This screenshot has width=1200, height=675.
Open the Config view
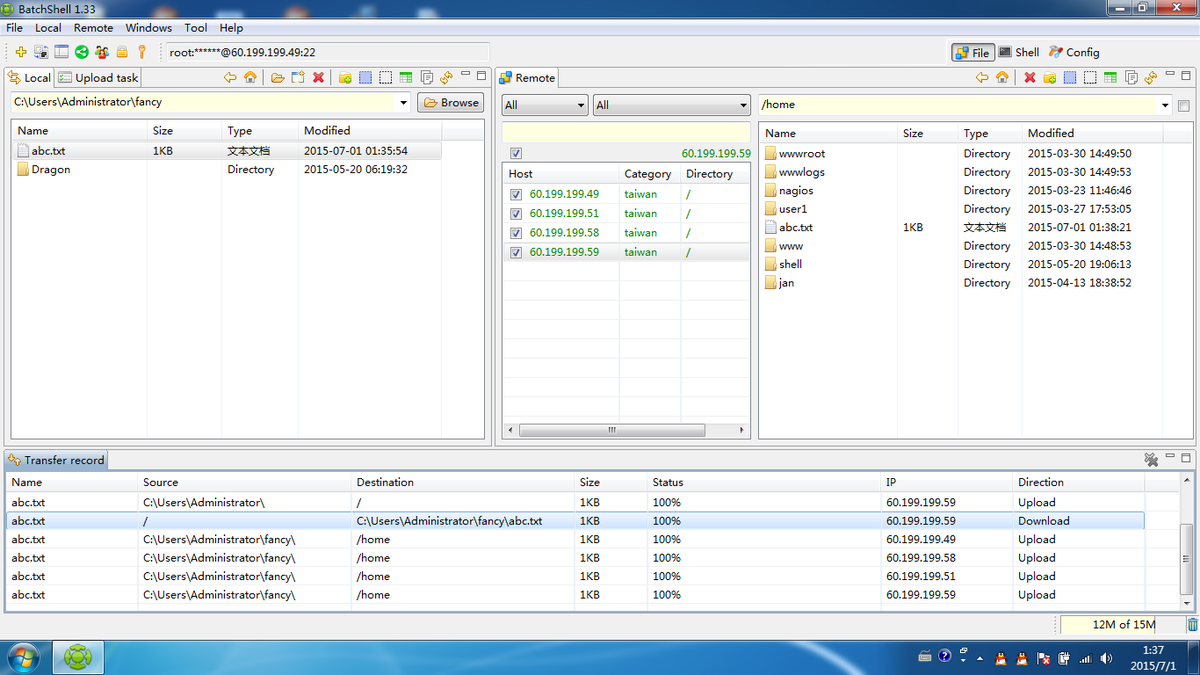(x=1074, y=52)
